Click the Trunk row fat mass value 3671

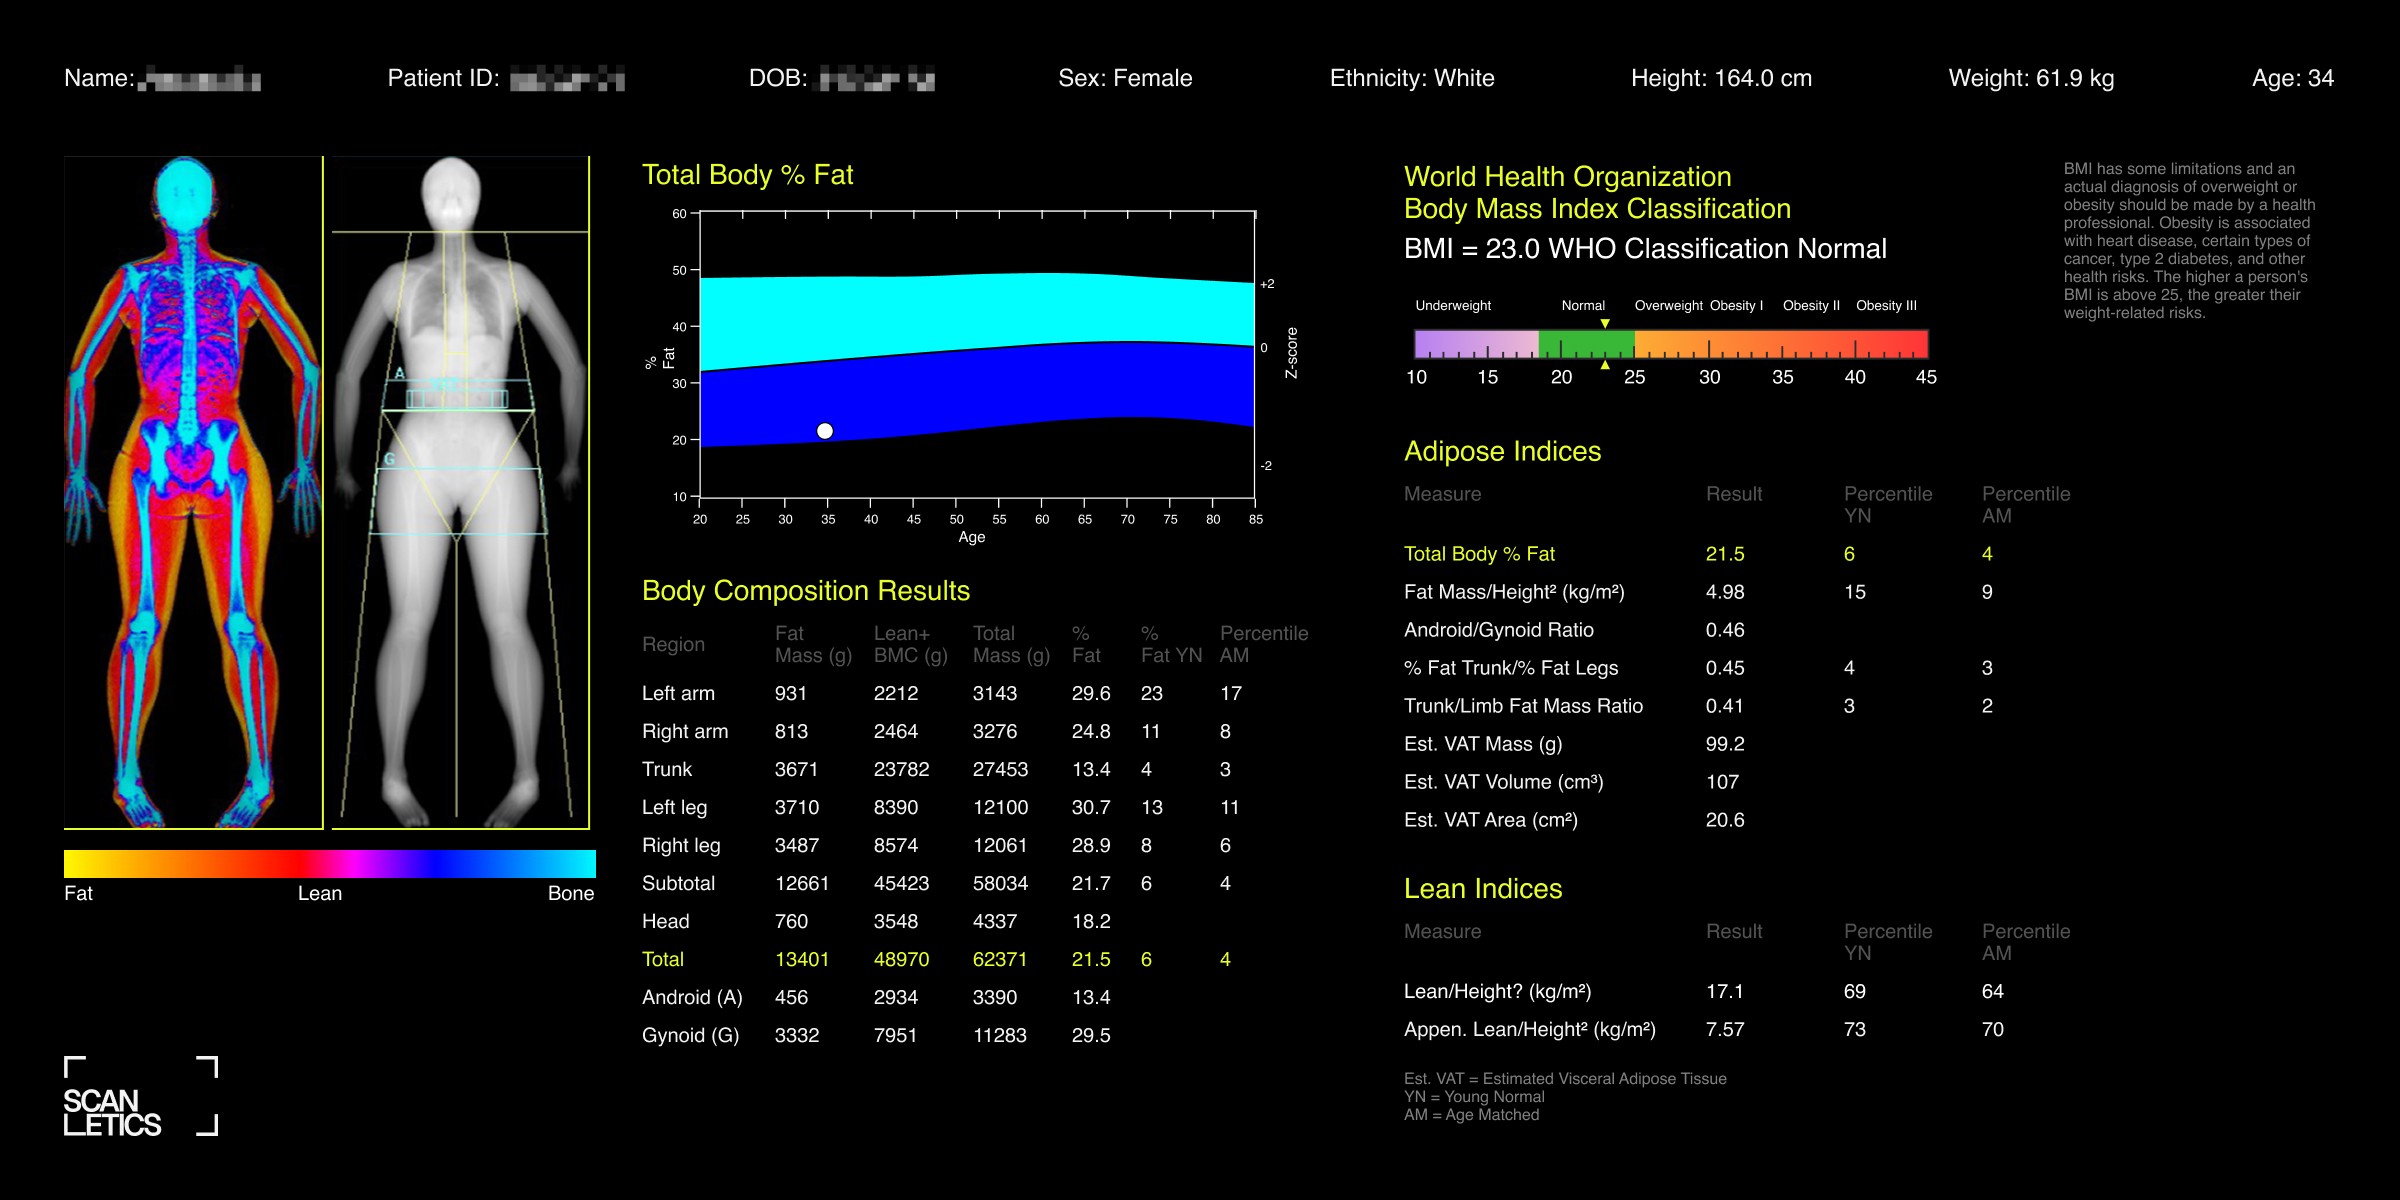tap(796, 769)
